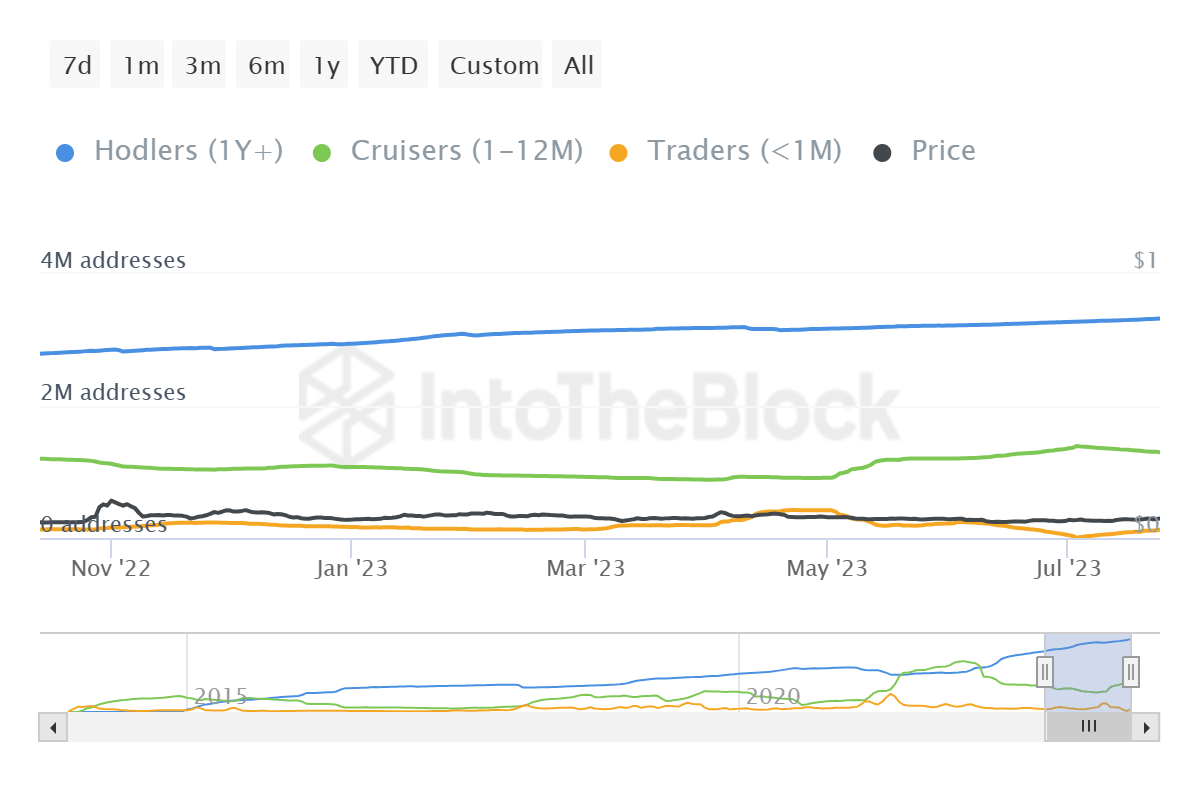Click the green Cruisers legend dot
Screen dimensions: 1200x800
[322, 150]
